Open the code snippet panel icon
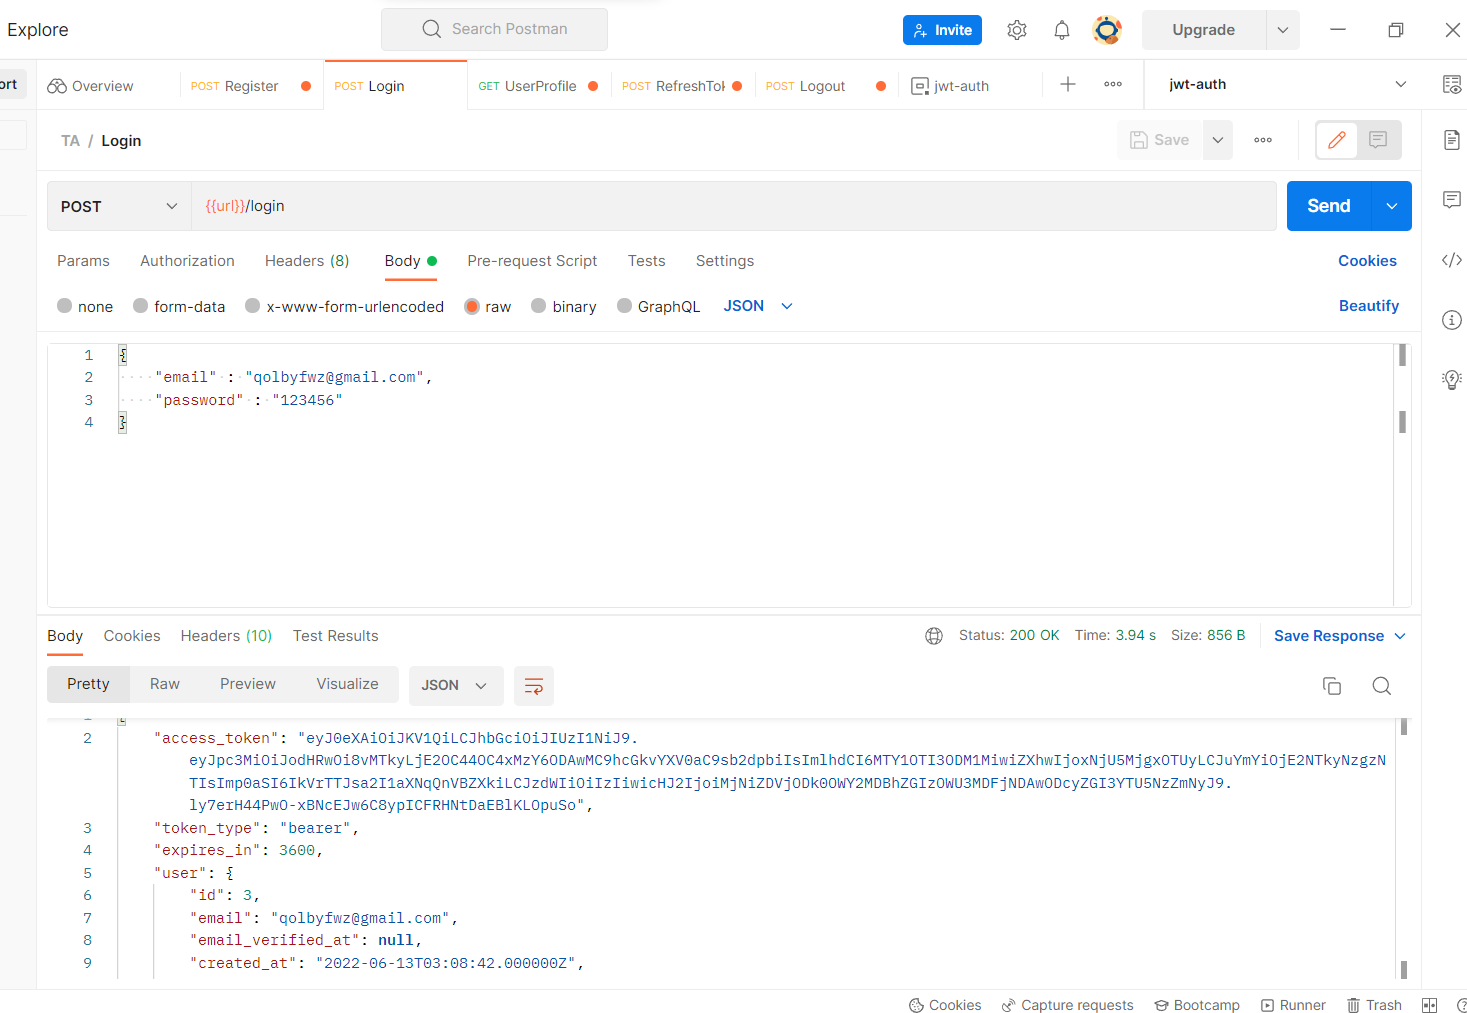The image size is (1467, 1013). [1451, 260]
